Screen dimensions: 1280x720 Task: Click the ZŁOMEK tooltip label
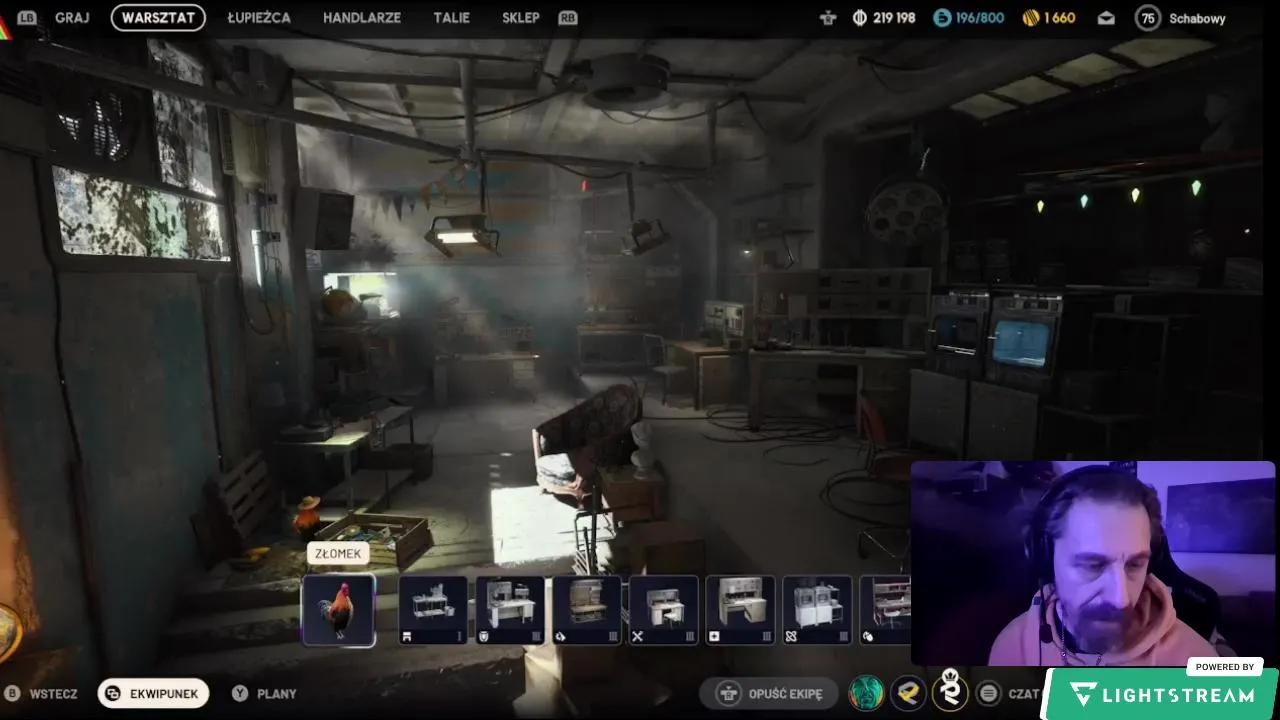click(338, 553)
